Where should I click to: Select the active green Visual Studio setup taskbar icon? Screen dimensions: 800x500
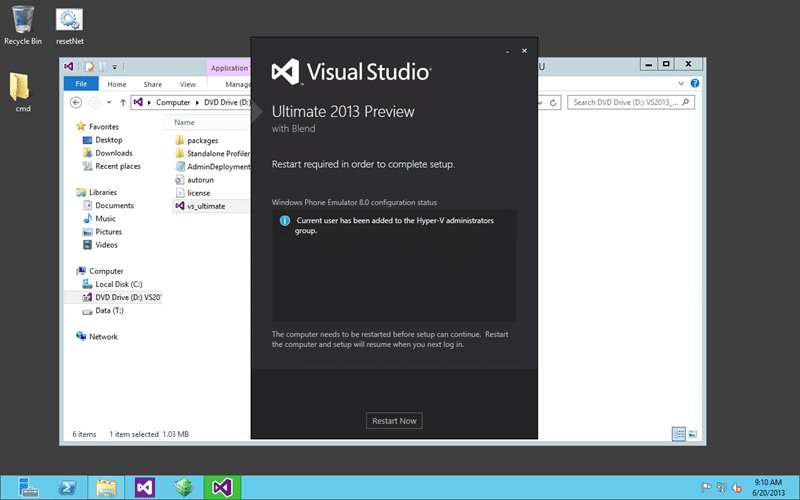pos(222,487)
